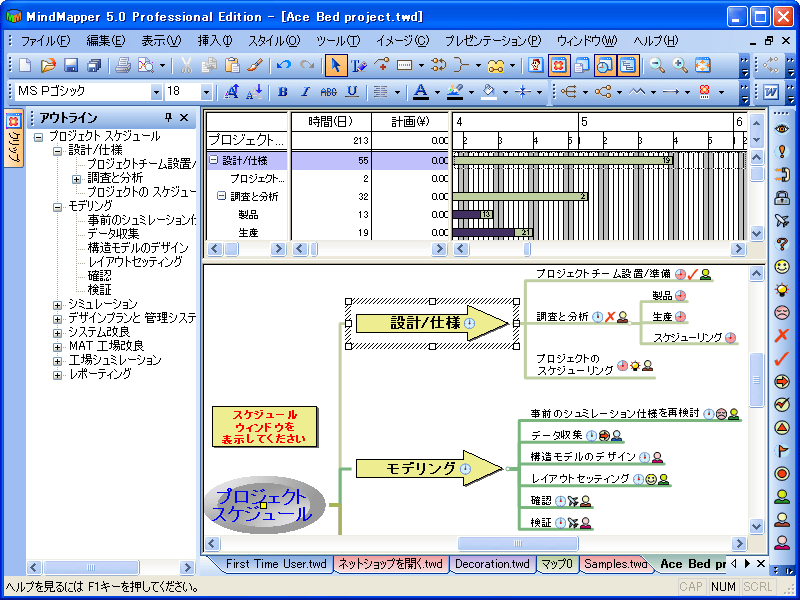Image resolution: width=800 pixels, height=600 pixels.
Task: Collapse モデリング in the outline tree
Action: point(57,207)
